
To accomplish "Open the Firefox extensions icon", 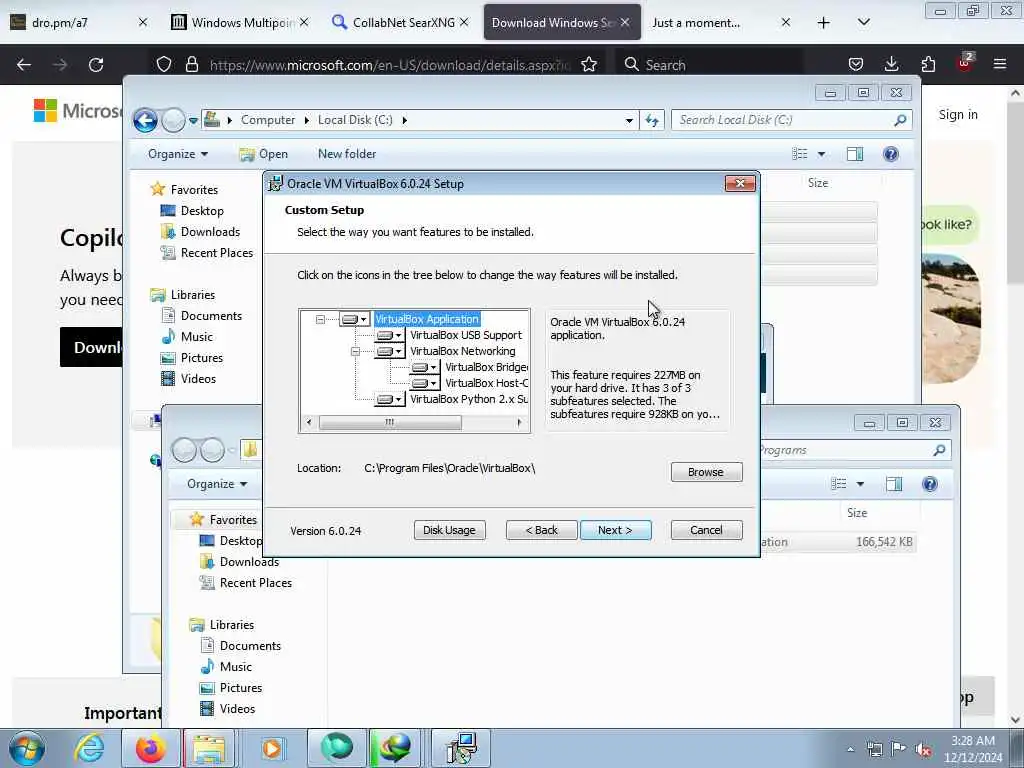I will (x=928, y=64).
